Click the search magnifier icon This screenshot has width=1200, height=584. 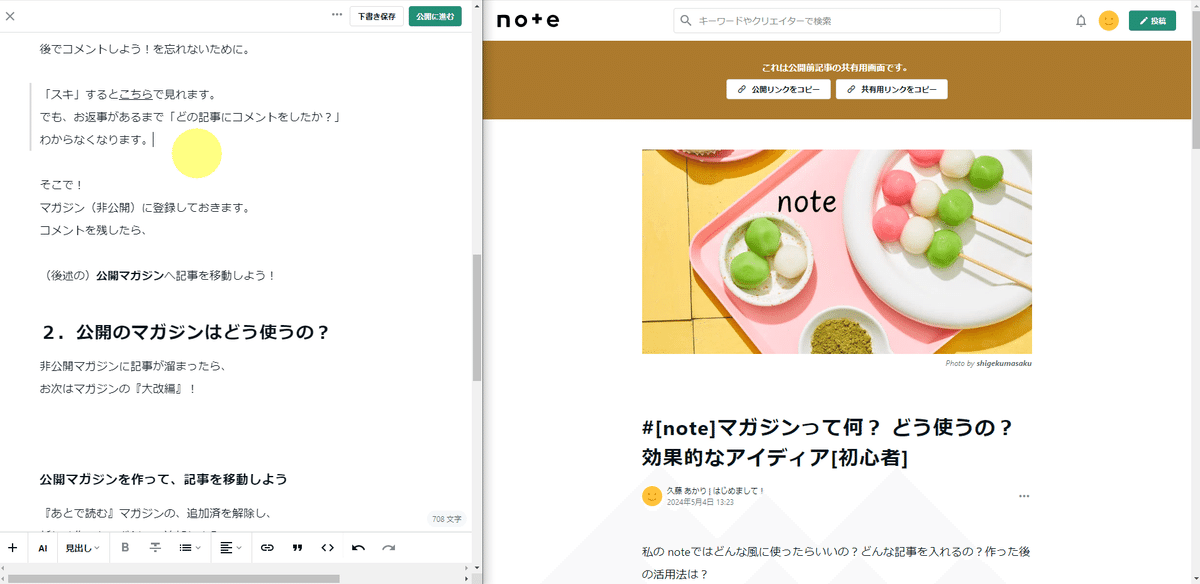tap(686, 21)
